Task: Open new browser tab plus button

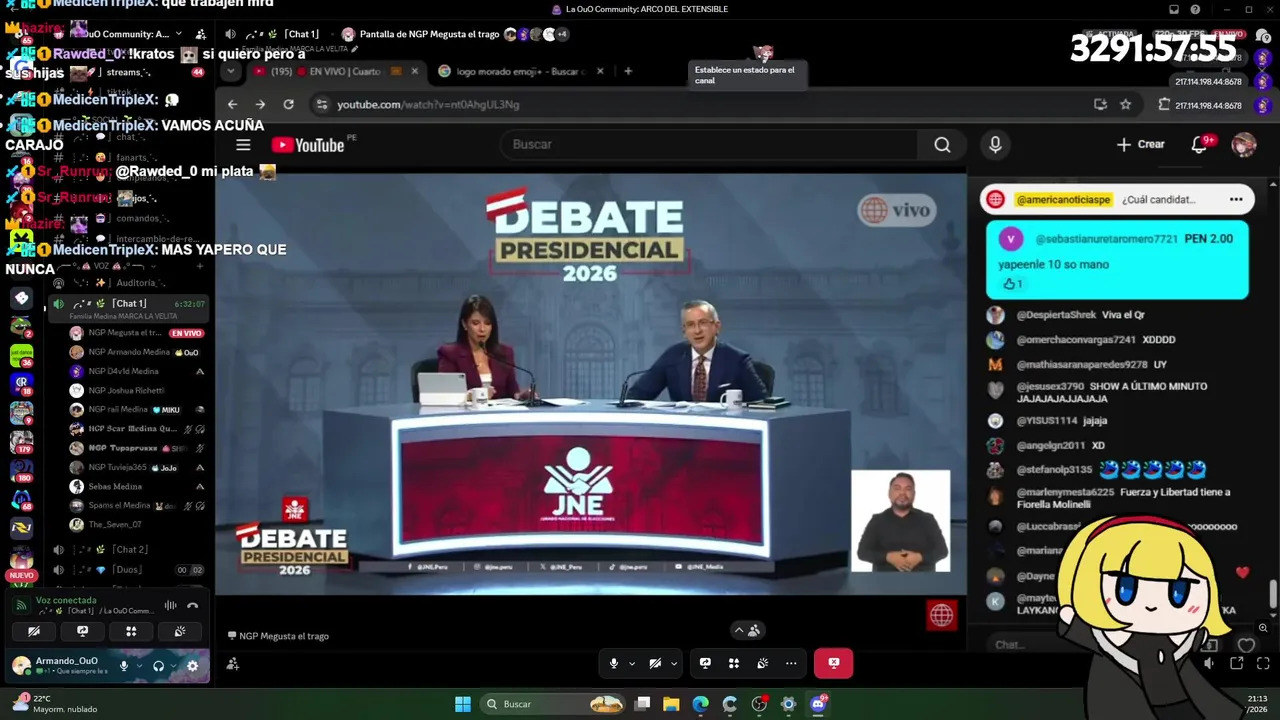Action: 628,71
